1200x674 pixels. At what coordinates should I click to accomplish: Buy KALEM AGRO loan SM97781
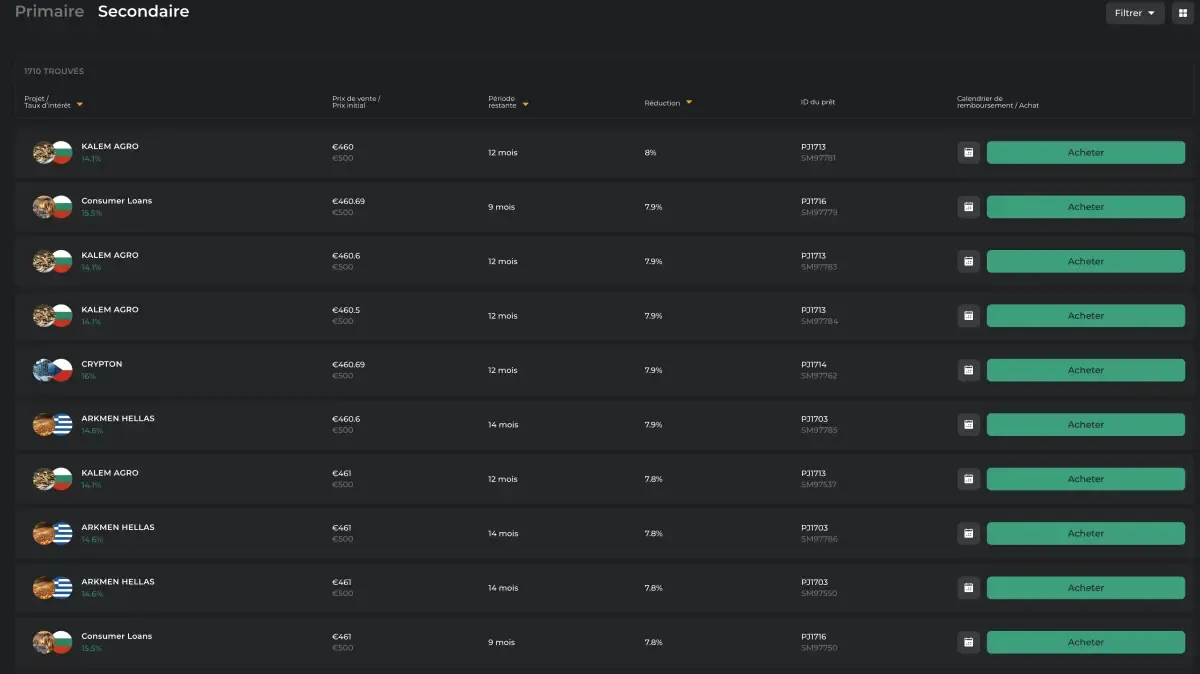click(x=1086, y=153)
